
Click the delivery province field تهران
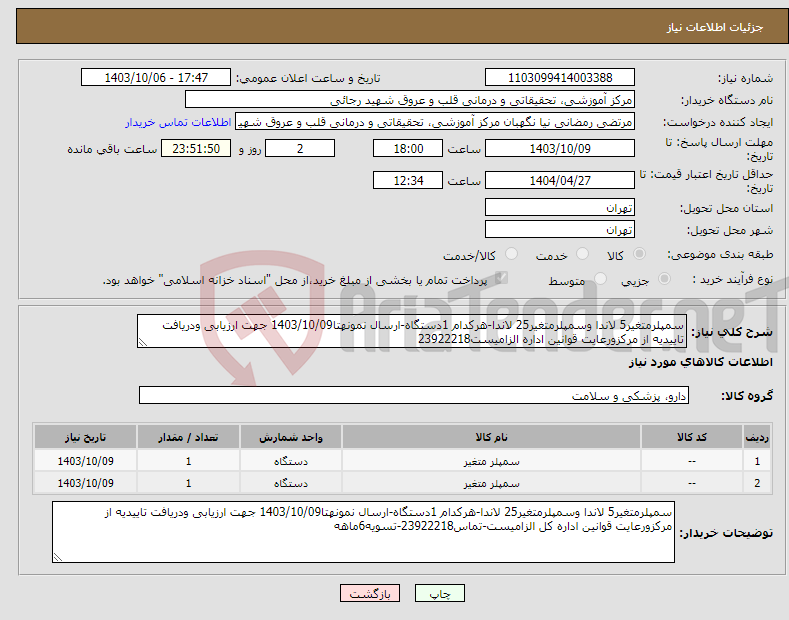coord(560,207)
